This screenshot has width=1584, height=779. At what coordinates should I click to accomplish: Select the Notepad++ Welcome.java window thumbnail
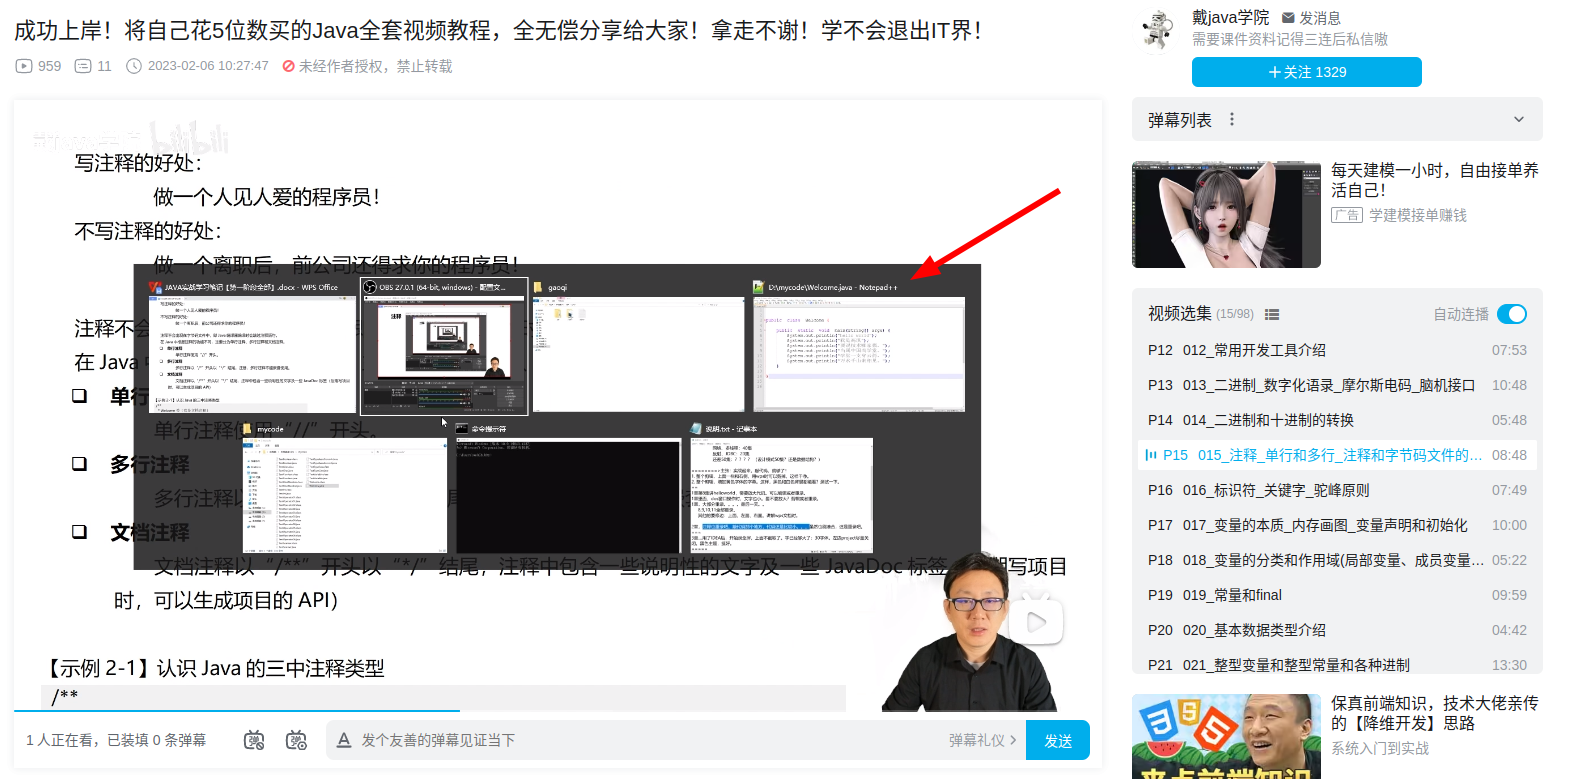pyautogui.click(x=859, y=346)
